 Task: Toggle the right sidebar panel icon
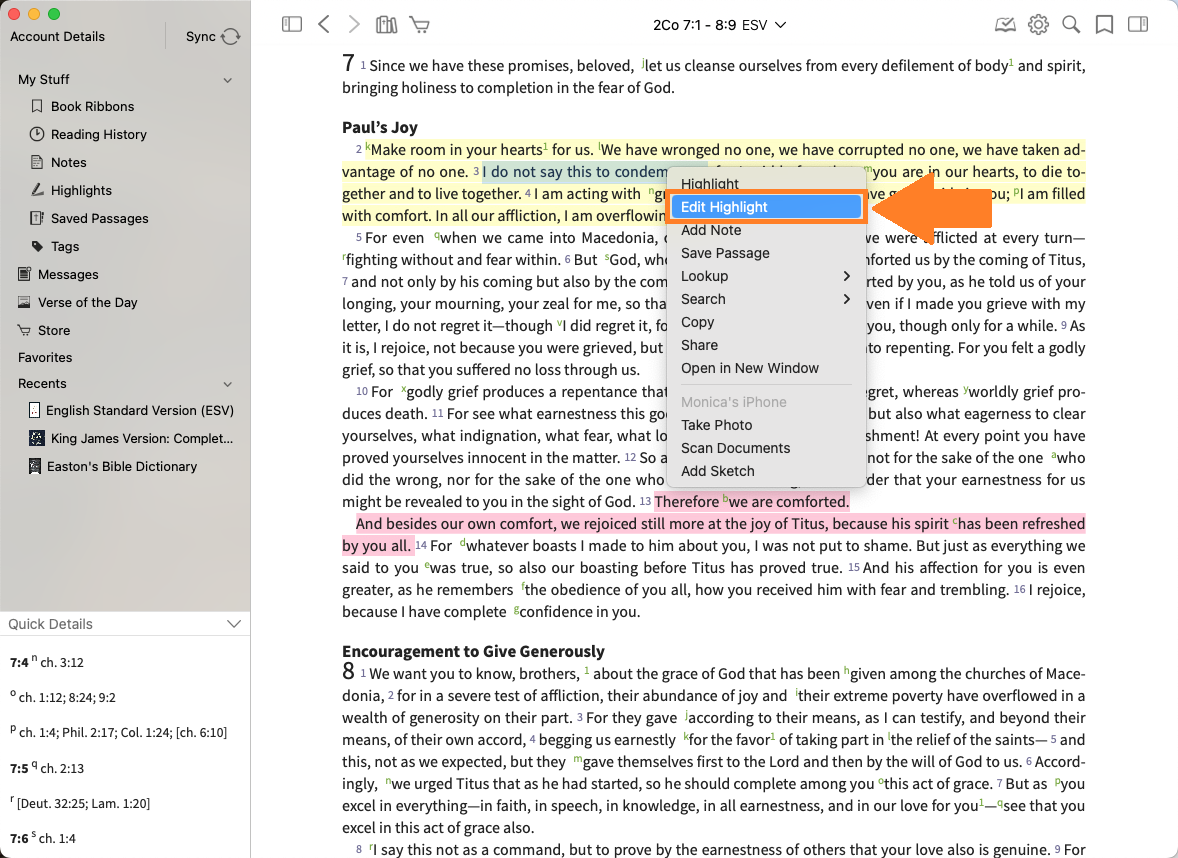tap(1138, 25)
